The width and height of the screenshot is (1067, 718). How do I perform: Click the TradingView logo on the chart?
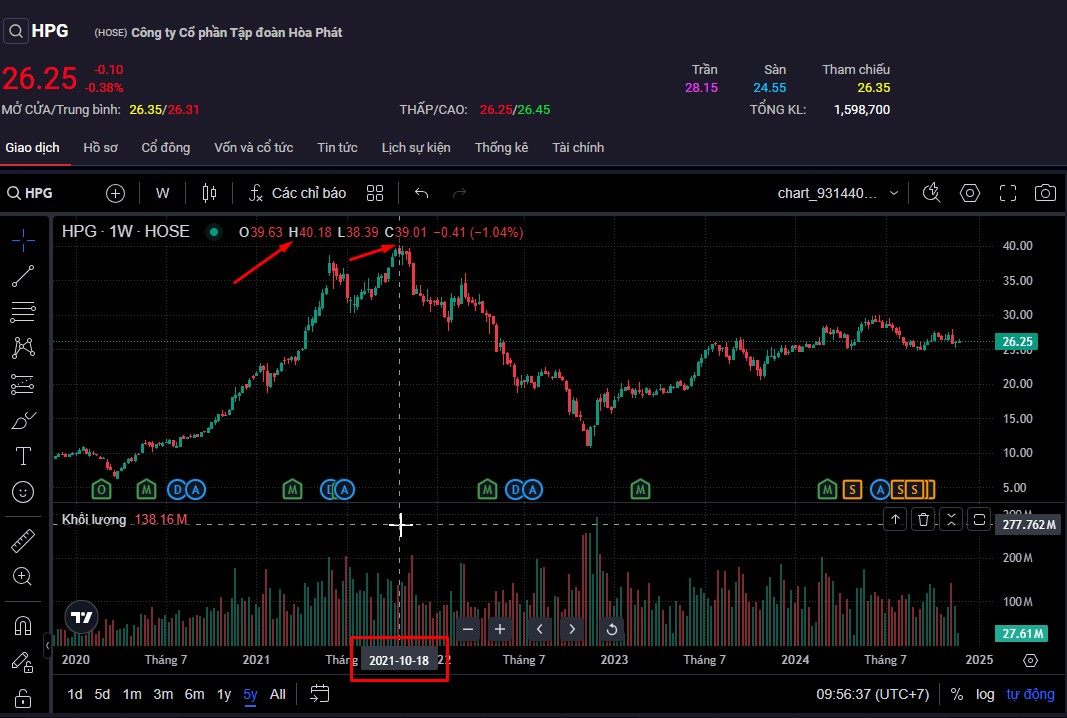pos(82,617)
